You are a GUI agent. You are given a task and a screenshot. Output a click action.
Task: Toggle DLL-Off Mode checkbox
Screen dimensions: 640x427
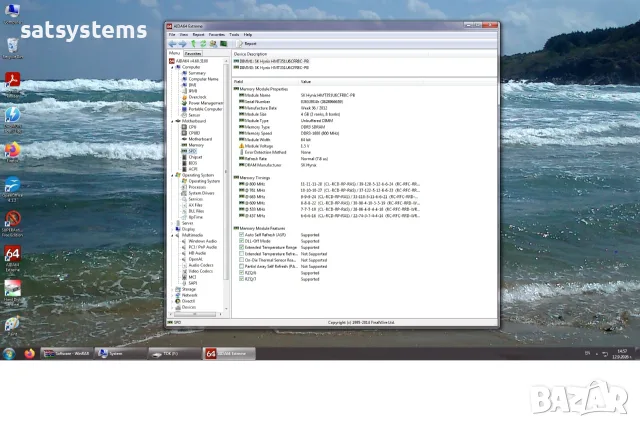pyautogui.click(x=241, y=241)
